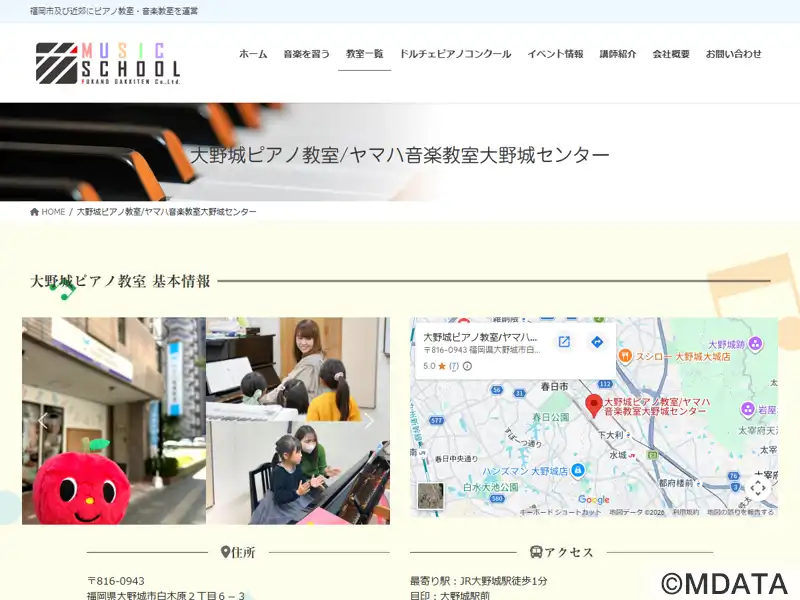The height and width of the screenshot is (600, 800).
Task: Click the classroom lesson photo
Action: coord(298,368)
